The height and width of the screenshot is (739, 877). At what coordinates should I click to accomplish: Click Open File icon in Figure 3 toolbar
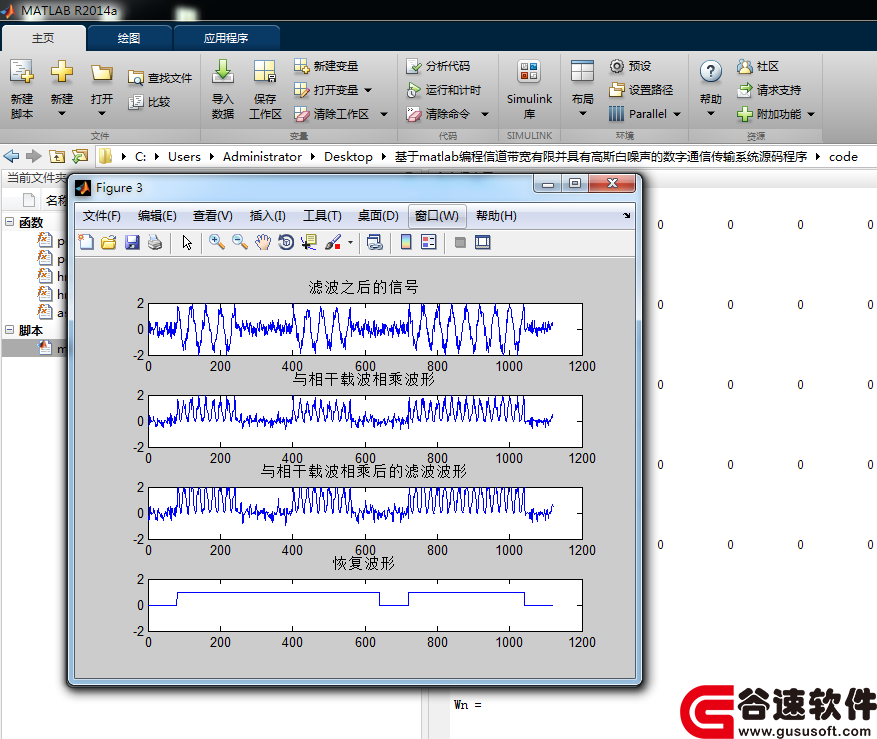click(109, 242)
